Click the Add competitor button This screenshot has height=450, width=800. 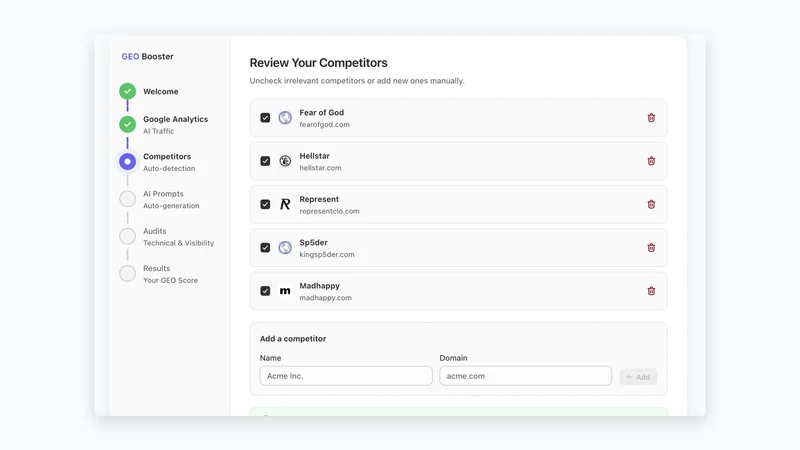coord(638,377)
